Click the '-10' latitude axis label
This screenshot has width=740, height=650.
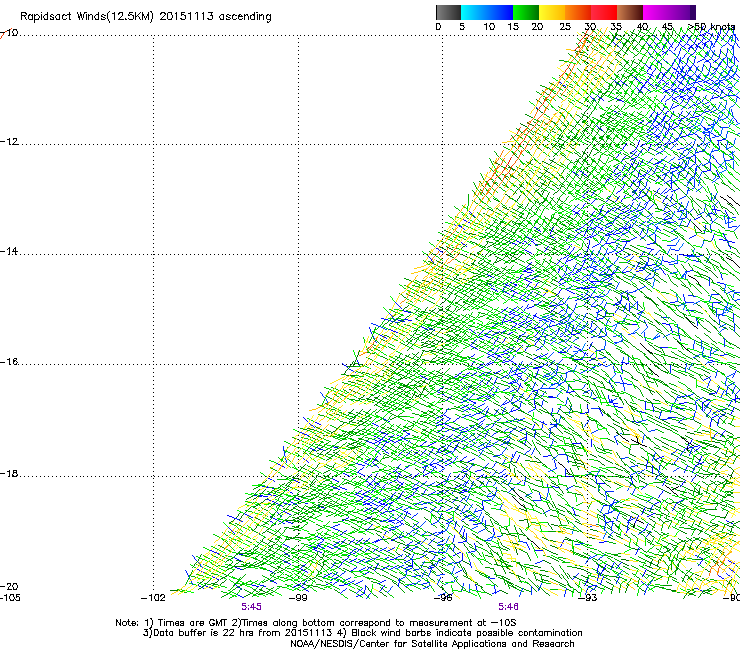(9, 33)
